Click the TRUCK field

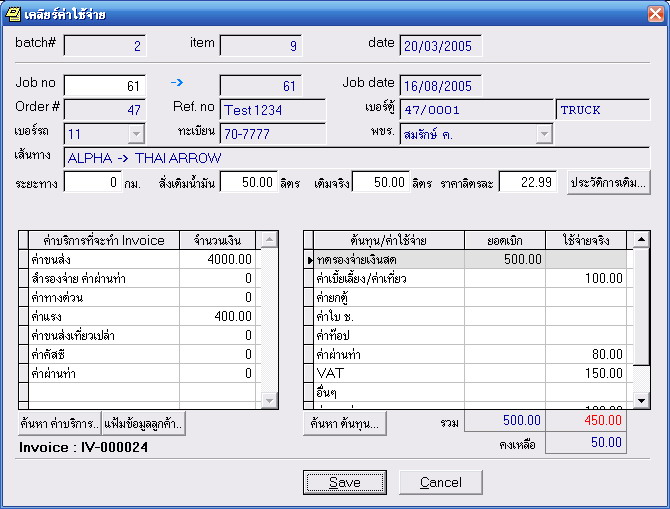[x=603, y=110]
